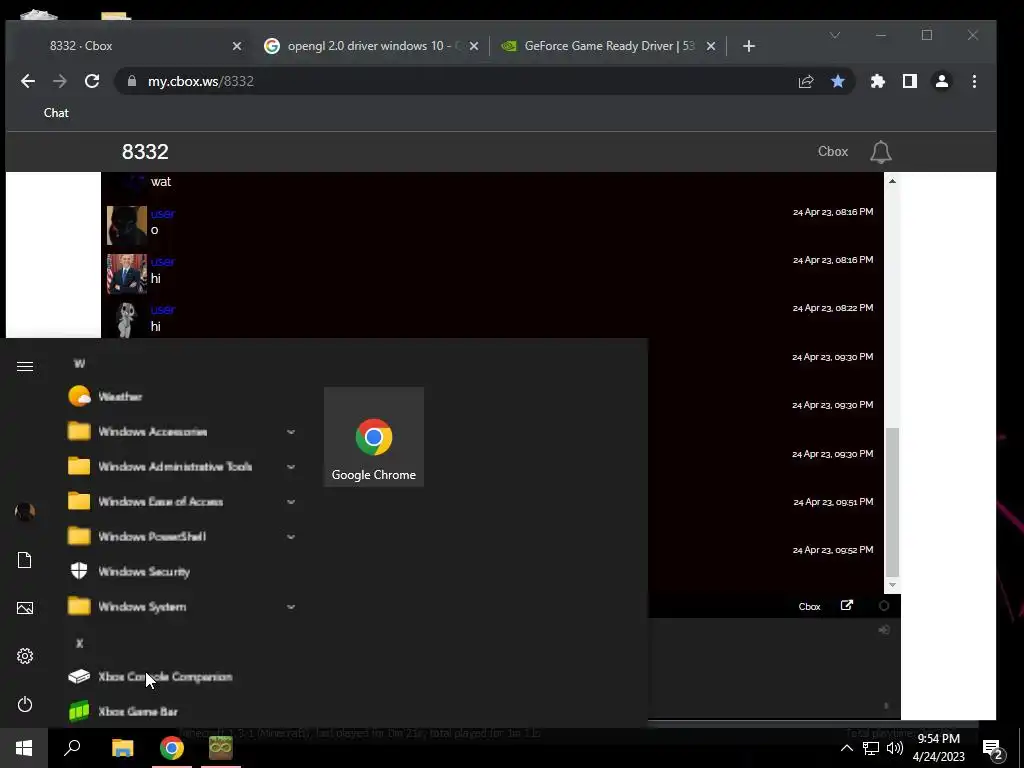Open Pictures from Start sidebar
Screen dimensions: 1024x768
click(25, 608)
